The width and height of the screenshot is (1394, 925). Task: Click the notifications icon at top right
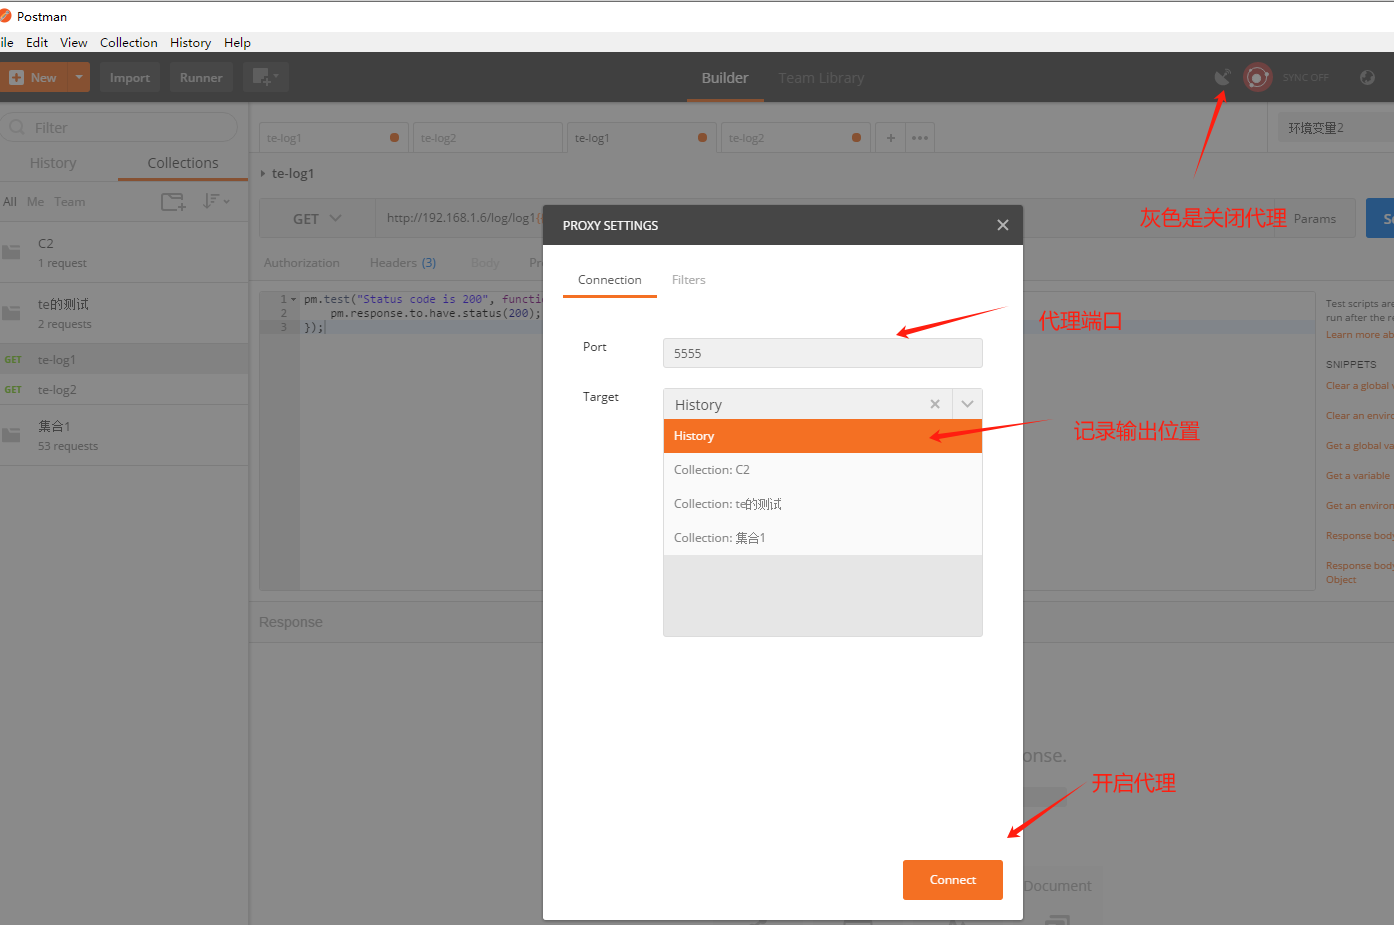[x=1367, y=77]
